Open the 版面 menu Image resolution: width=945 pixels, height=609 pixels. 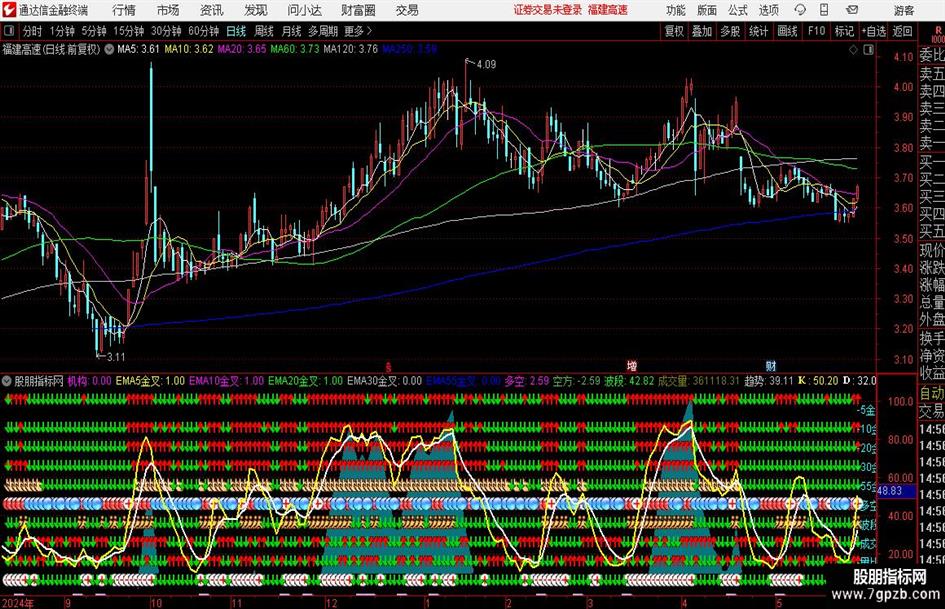pyautogui.click(x=707, y=10)
